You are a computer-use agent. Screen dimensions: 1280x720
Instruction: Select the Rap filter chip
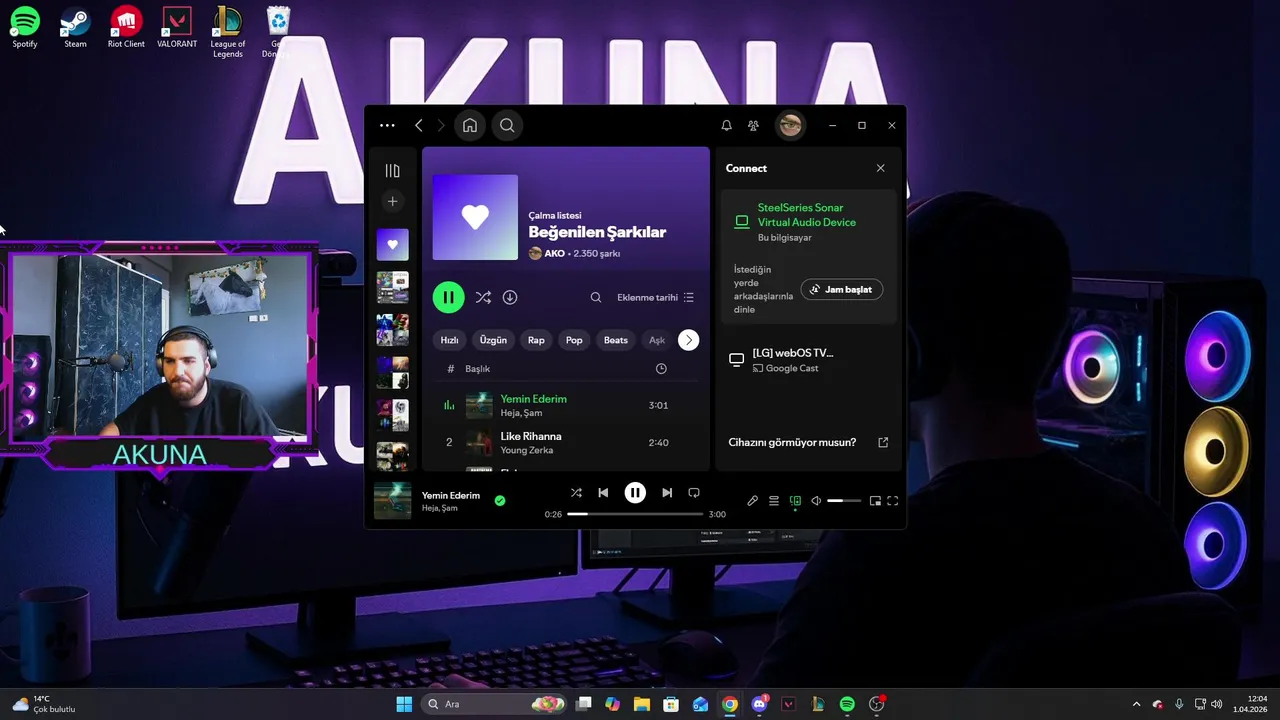tap(536, 340)
